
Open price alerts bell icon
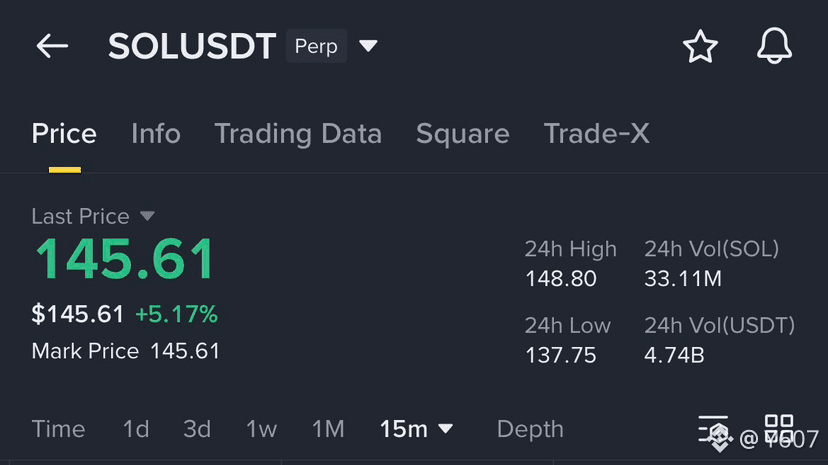[x=774, y=47]
